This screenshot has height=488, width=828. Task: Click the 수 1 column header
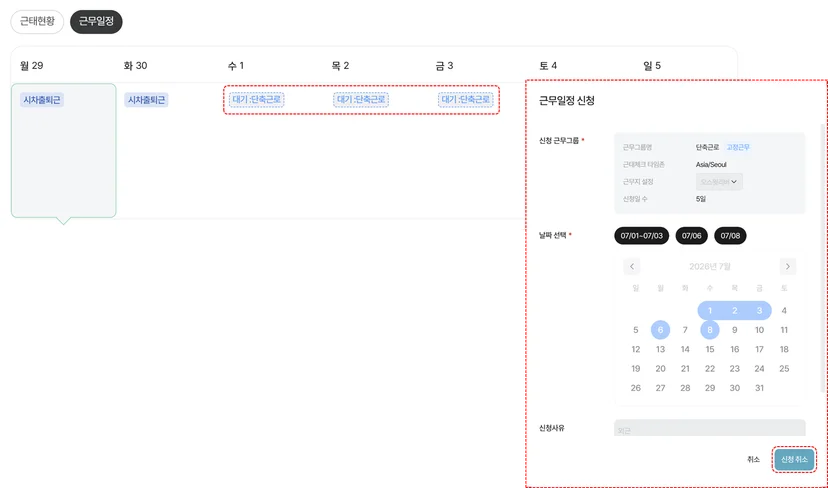click(x=236, y=65)
